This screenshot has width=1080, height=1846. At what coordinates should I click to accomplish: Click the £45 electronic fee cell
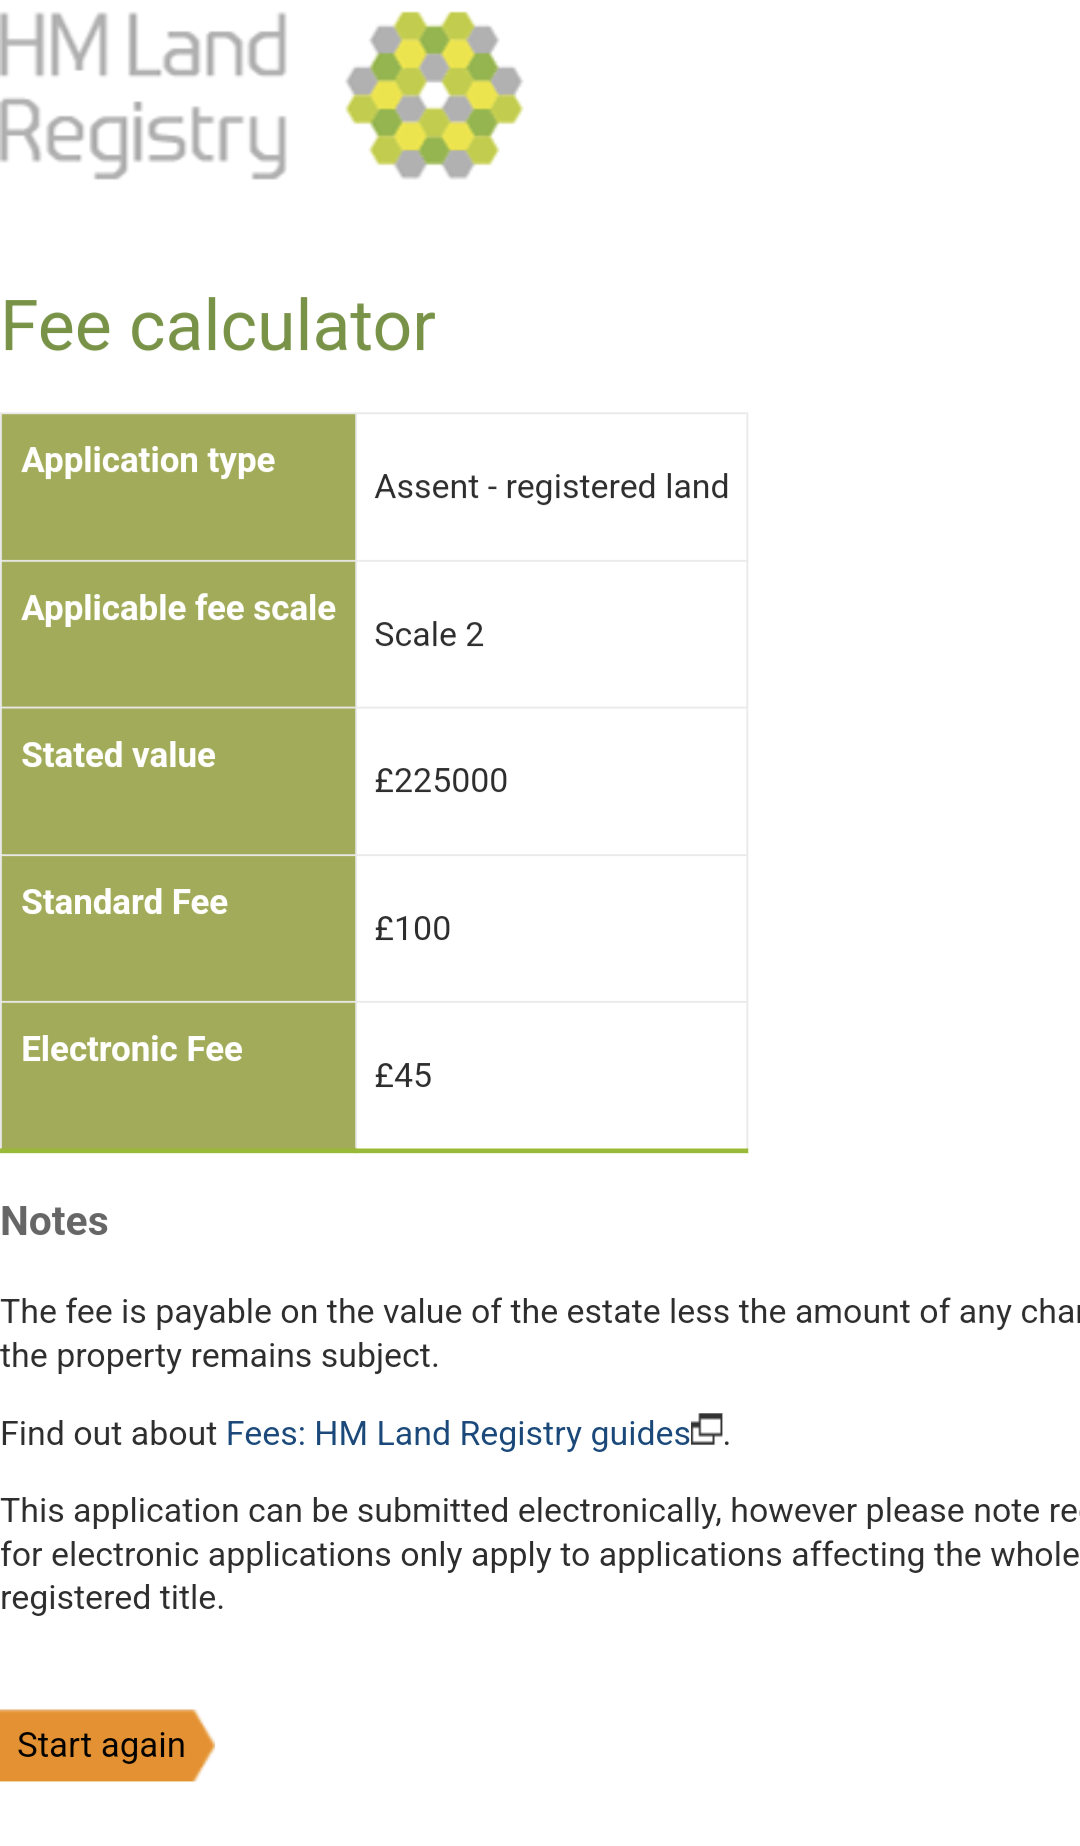tap(551, 1075)
